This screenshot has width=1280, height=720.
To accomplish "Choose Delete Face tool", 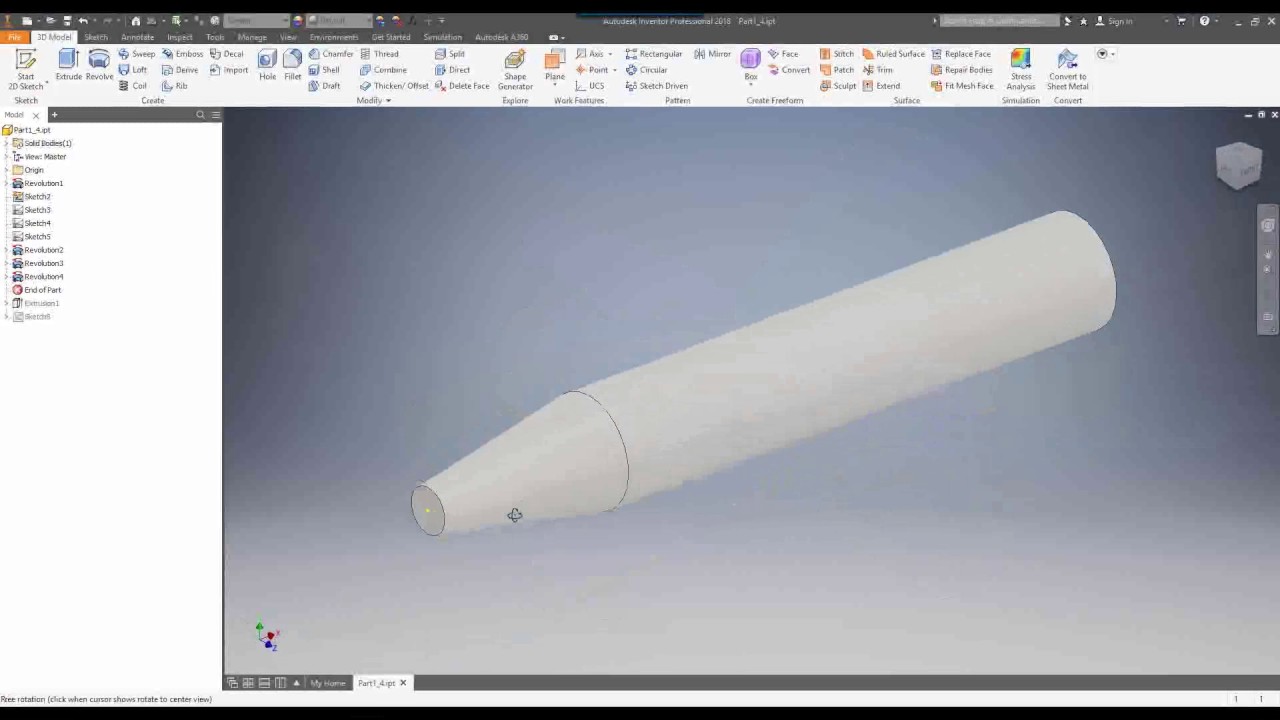I will pyautogui.click(x=462, y=86).
